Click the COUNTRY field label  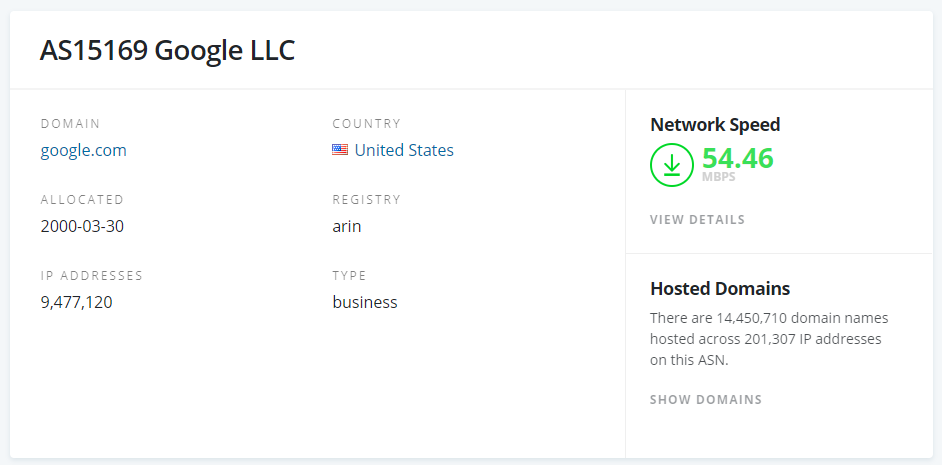(x=367, y=124)
